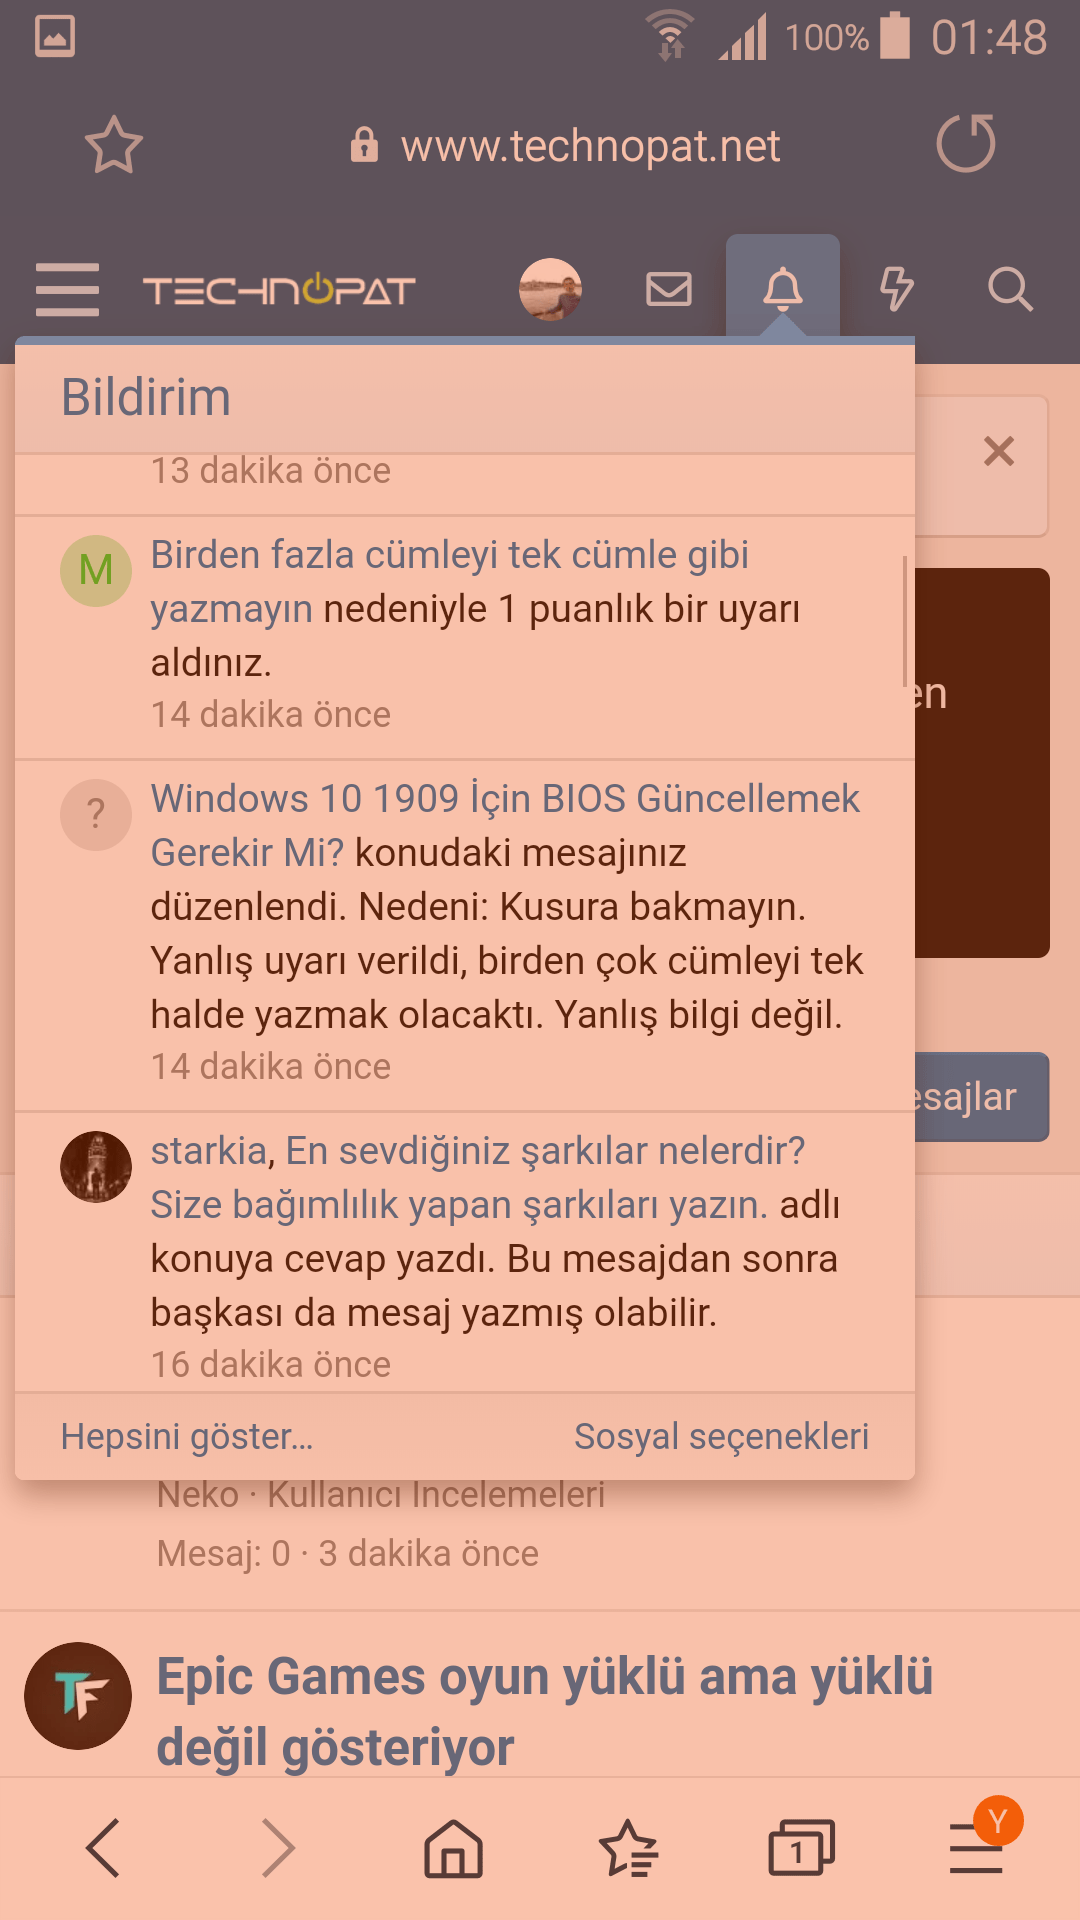
Task: Open browser bookmarks list icon
Action: (628, 1848)
